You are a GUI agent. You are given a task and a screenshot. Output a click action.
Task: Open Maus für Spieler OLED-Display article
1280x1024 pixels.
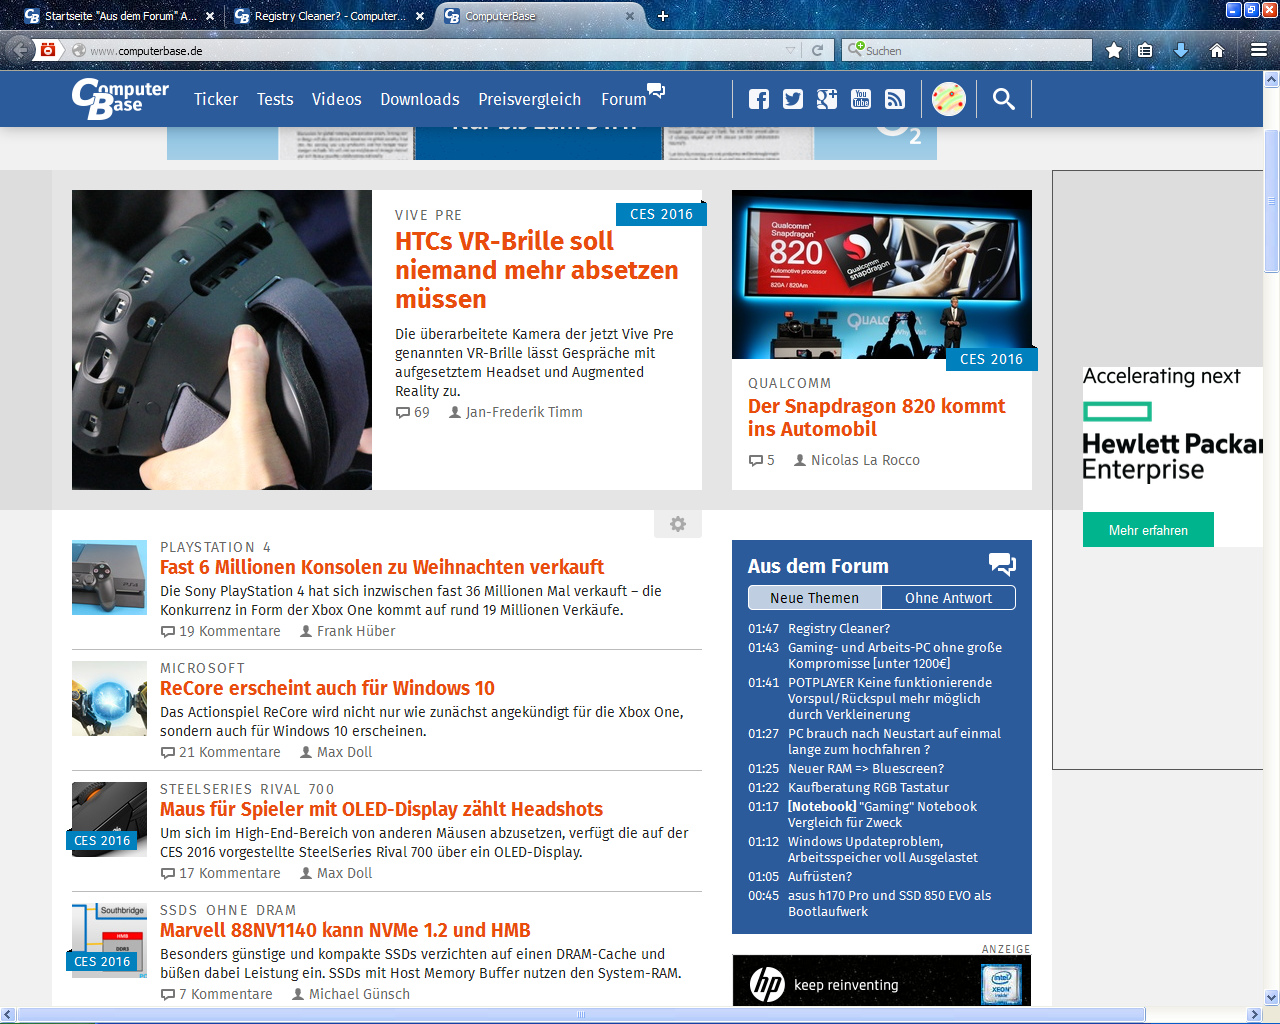click(381, 809)
